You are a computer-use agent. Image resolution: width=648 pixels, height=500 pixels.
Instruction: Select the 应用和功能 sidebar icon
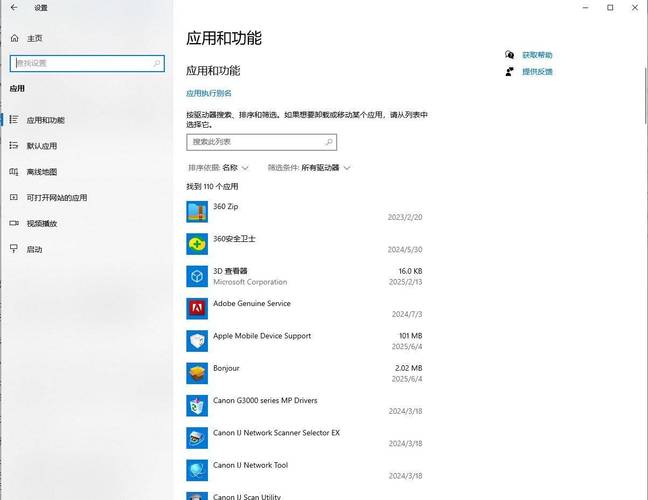[14, 119]
